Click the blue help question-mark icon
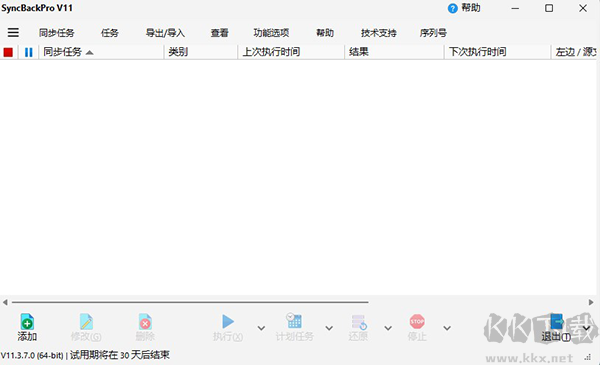The width and height of the screenshot is (600, 365). [452, 8]
